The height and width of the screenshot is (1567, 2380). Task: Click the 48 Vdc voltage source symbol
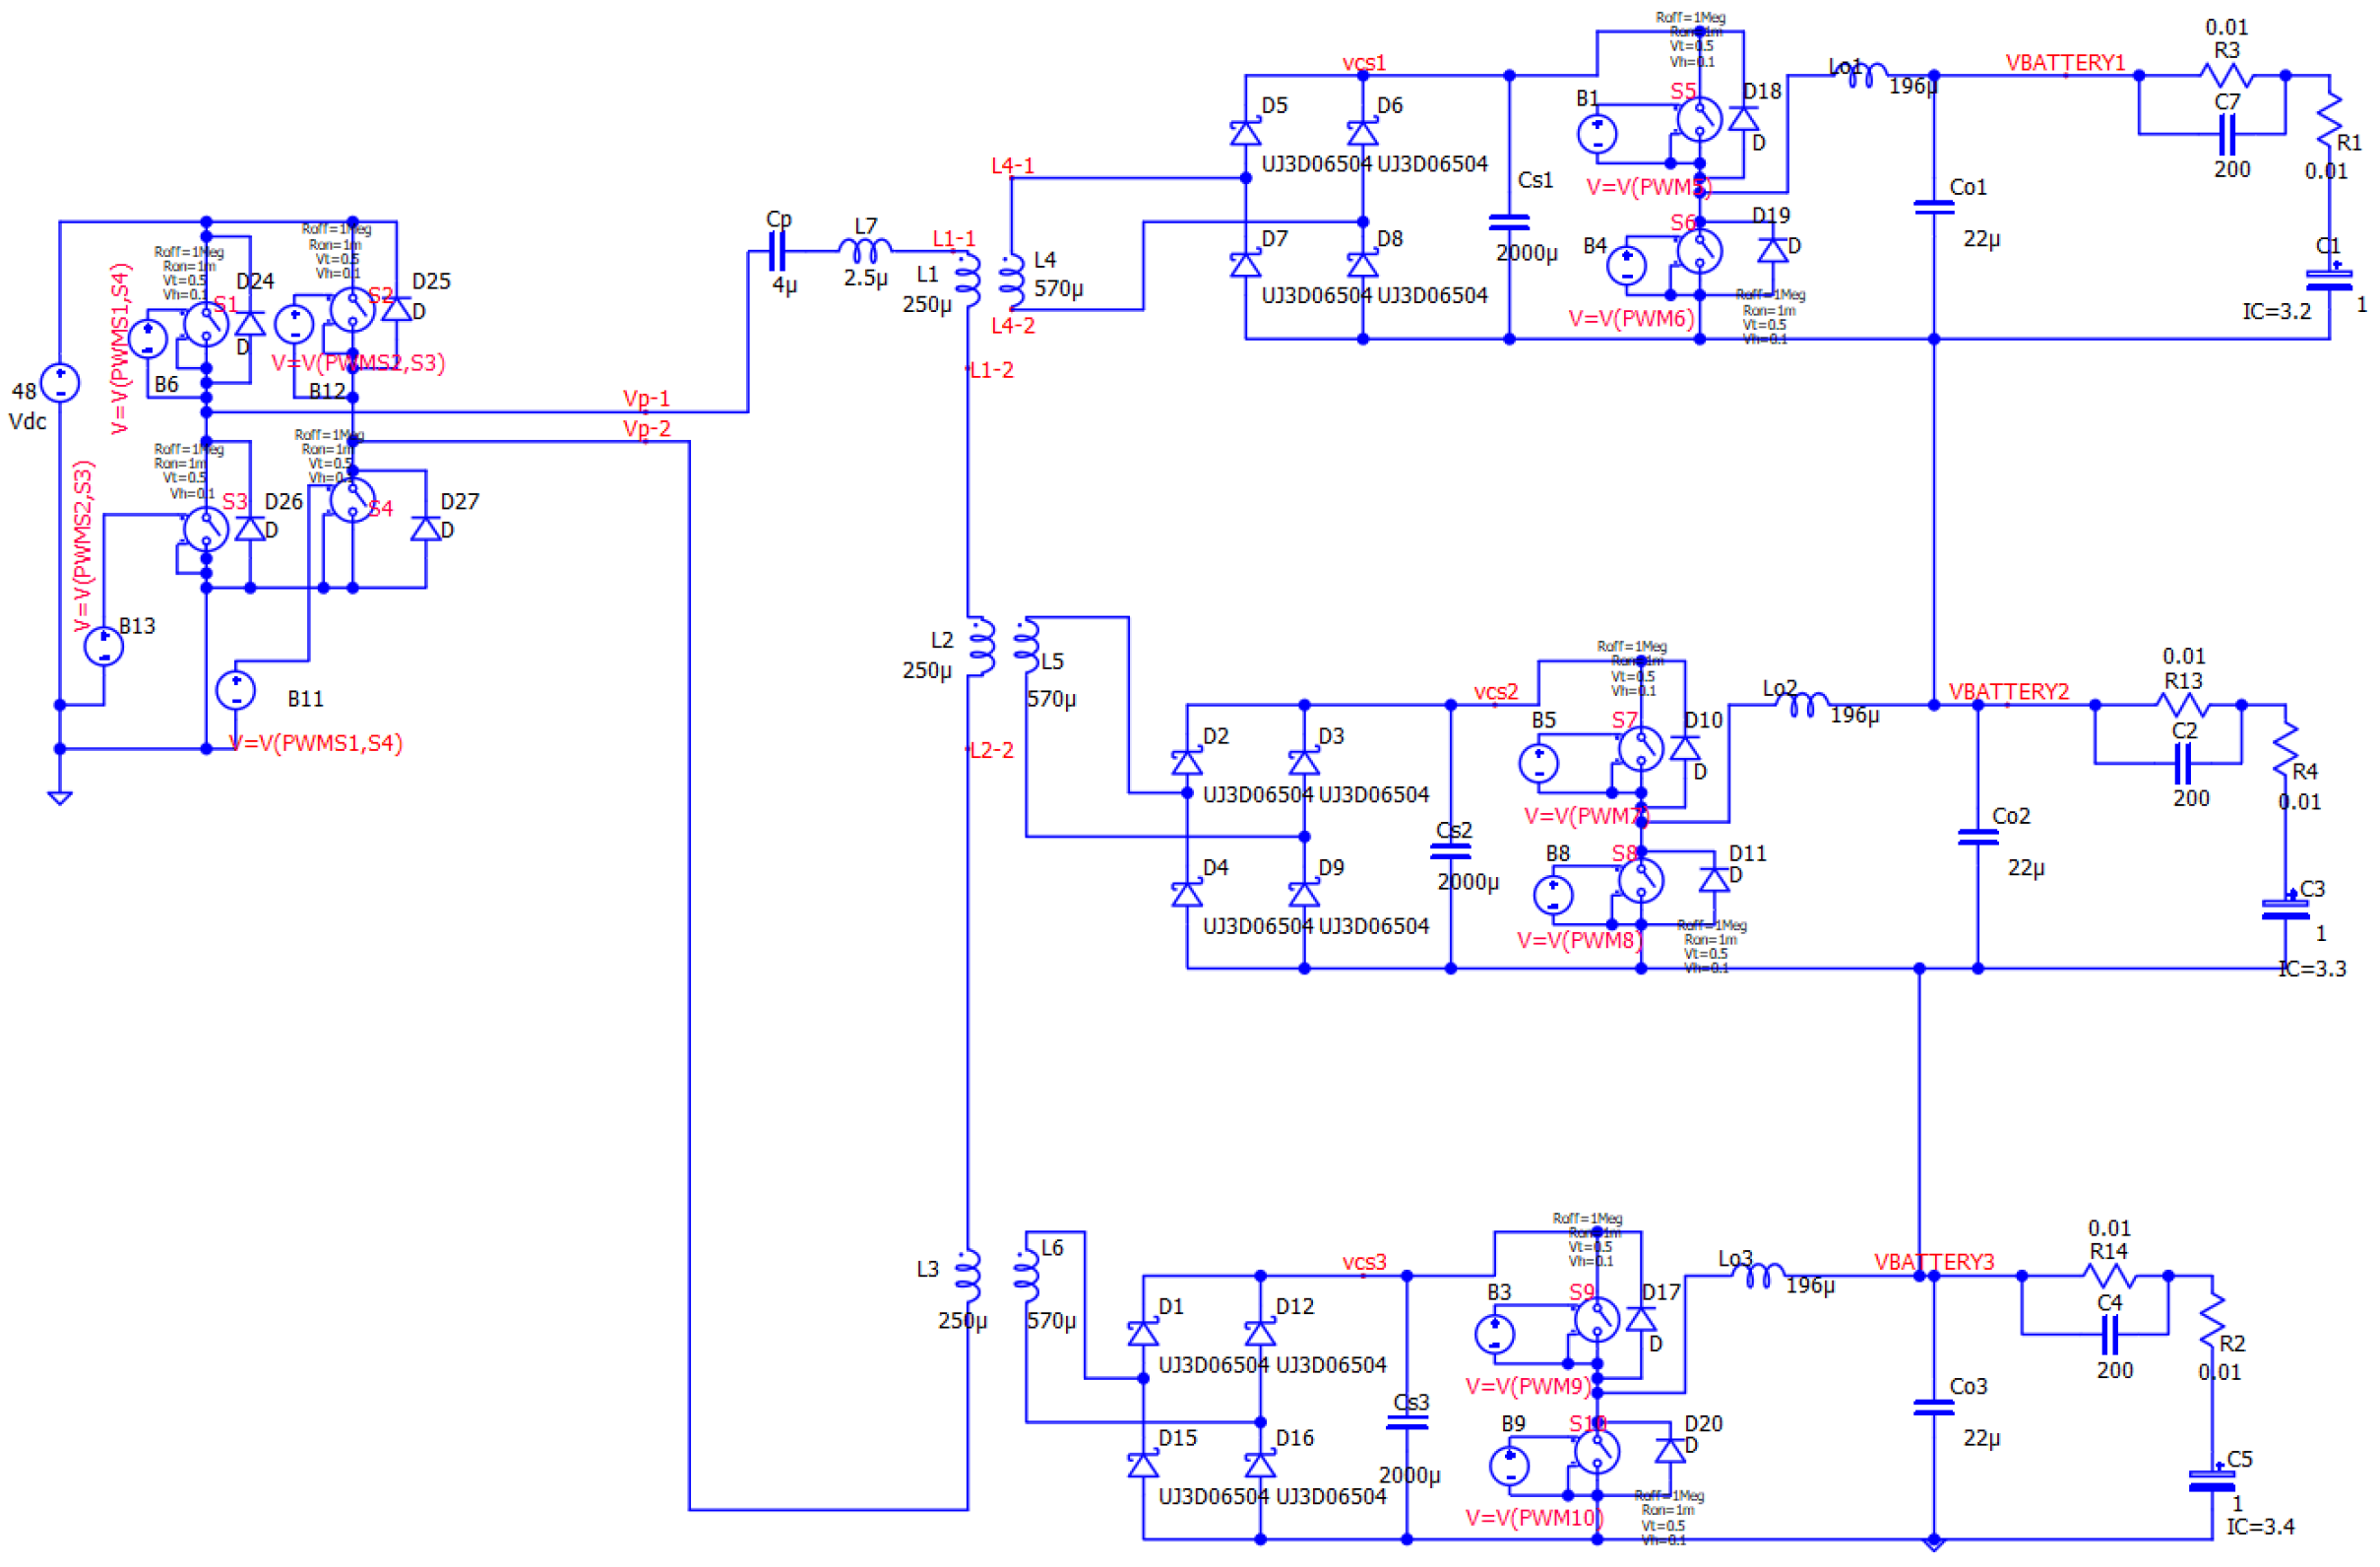point(60,383)
